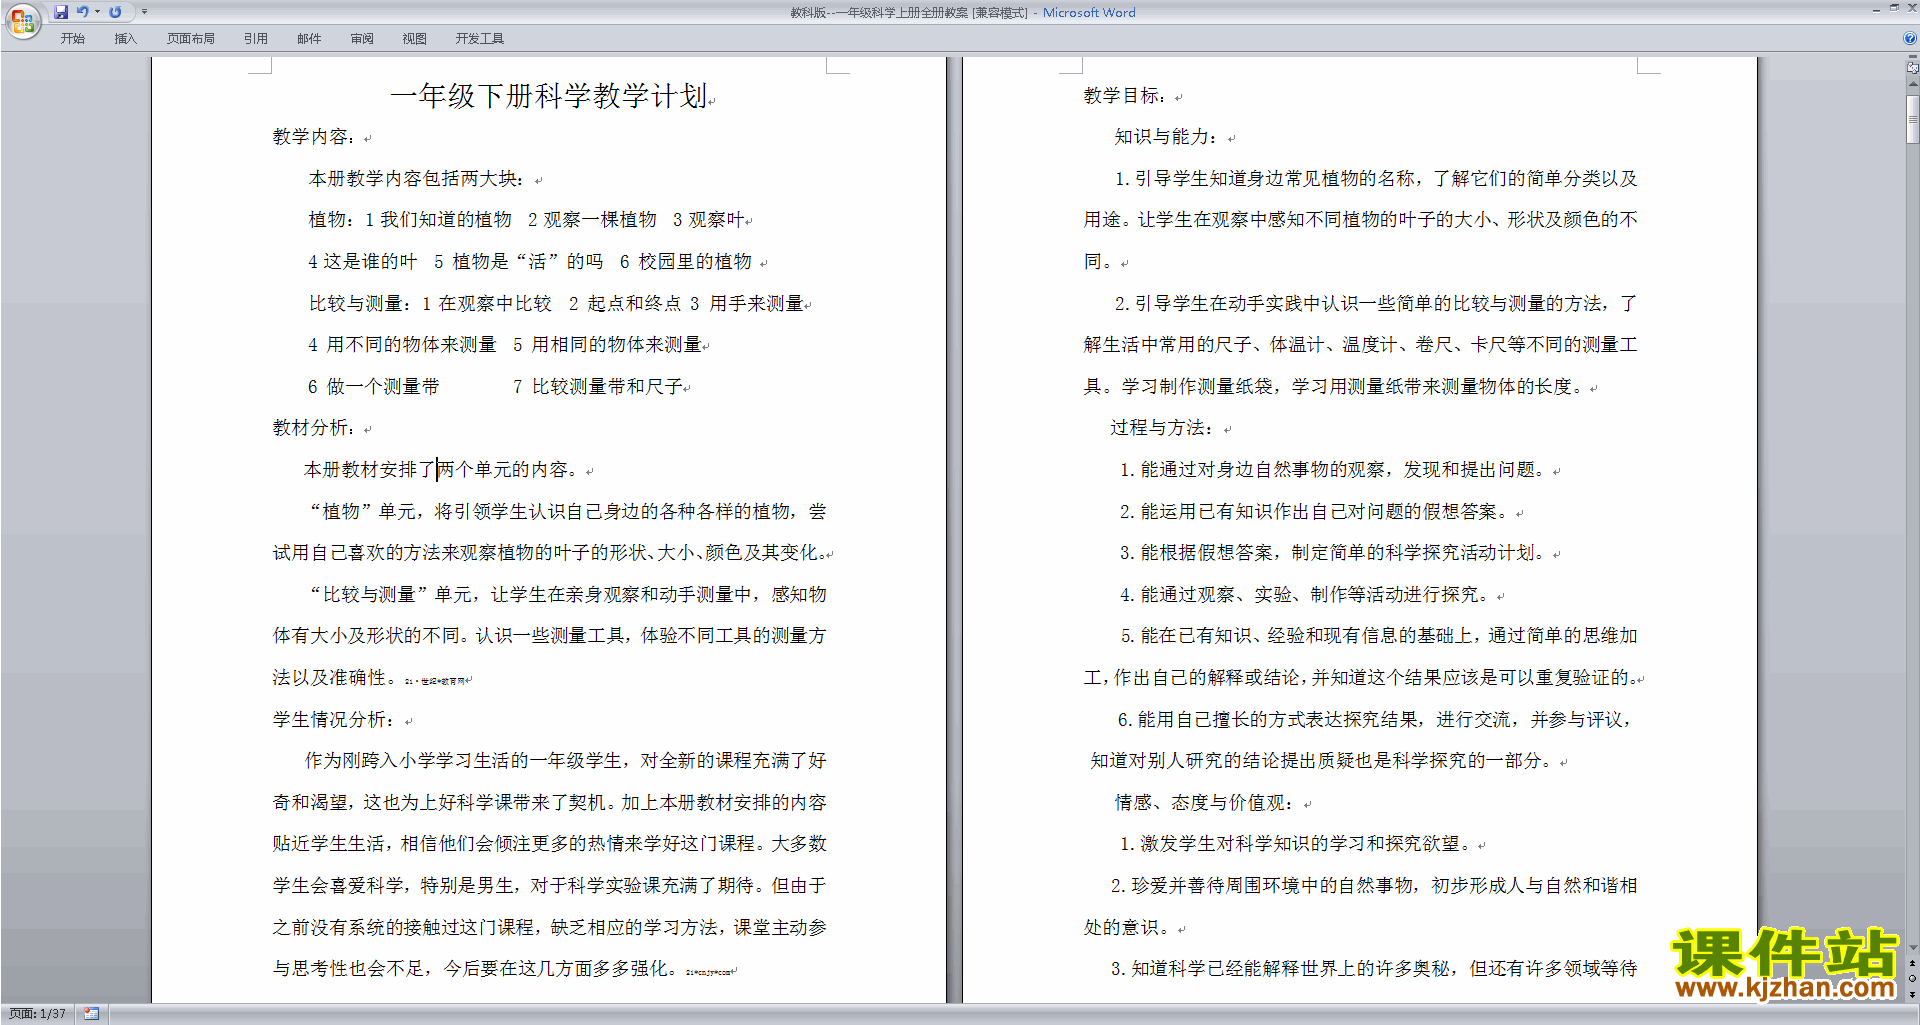Open the round Office button menu
This screenshot has width=1920, height=1025.
(22, 20)
